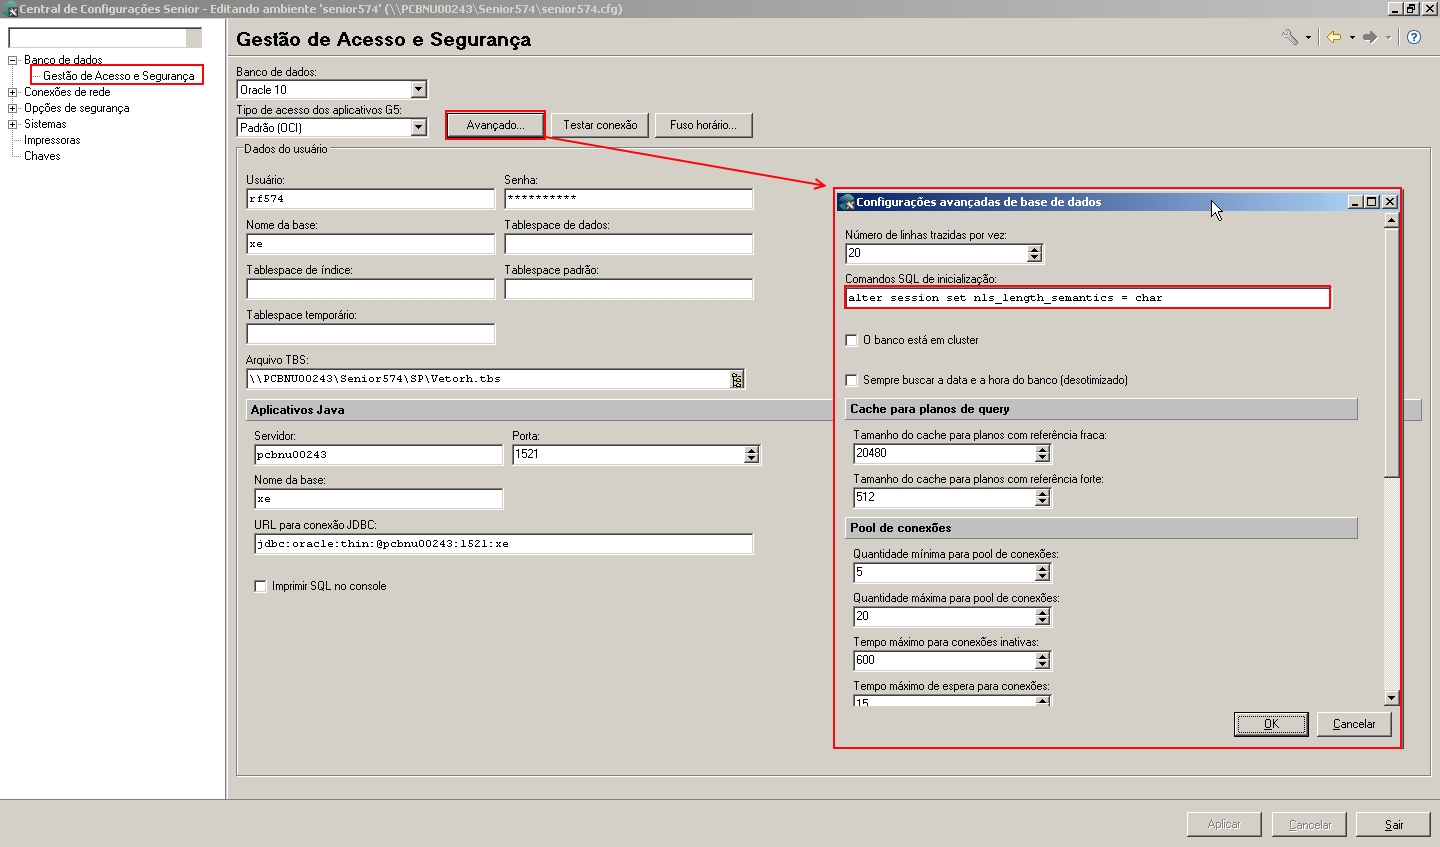Click cache referência forte field 512
1440x847 pixels.
944,498
